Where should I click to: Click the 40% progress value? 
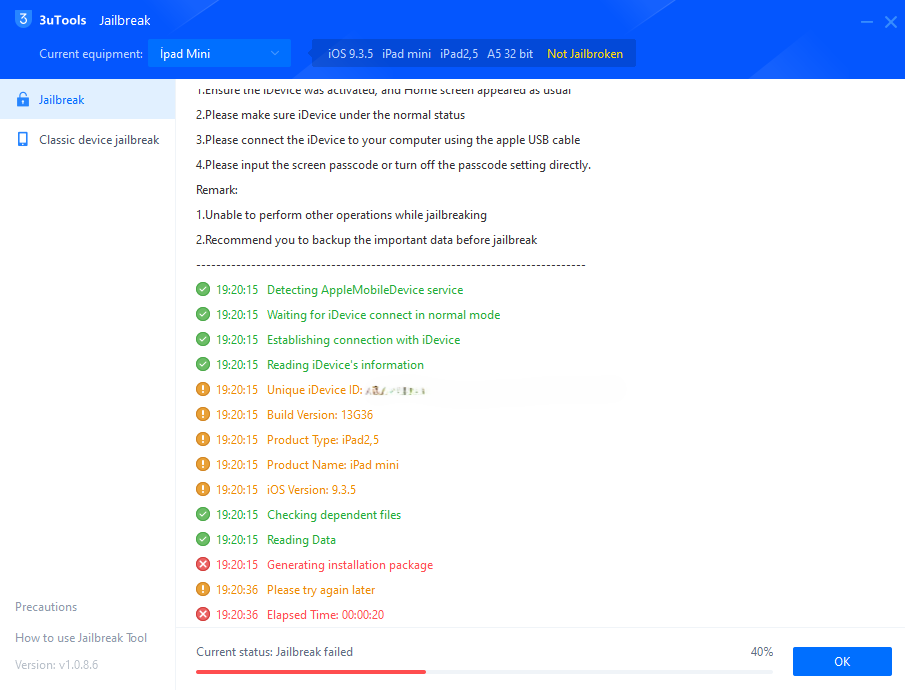[x=761, y=652]
